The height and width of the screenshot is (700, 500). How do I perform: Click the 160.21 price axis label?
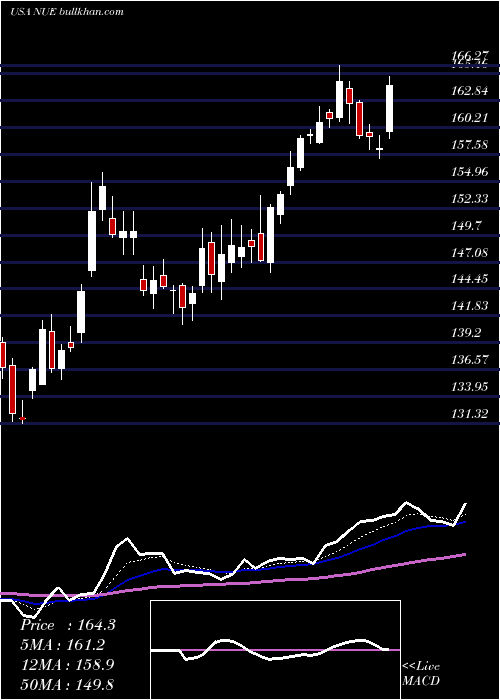point(470,118)
